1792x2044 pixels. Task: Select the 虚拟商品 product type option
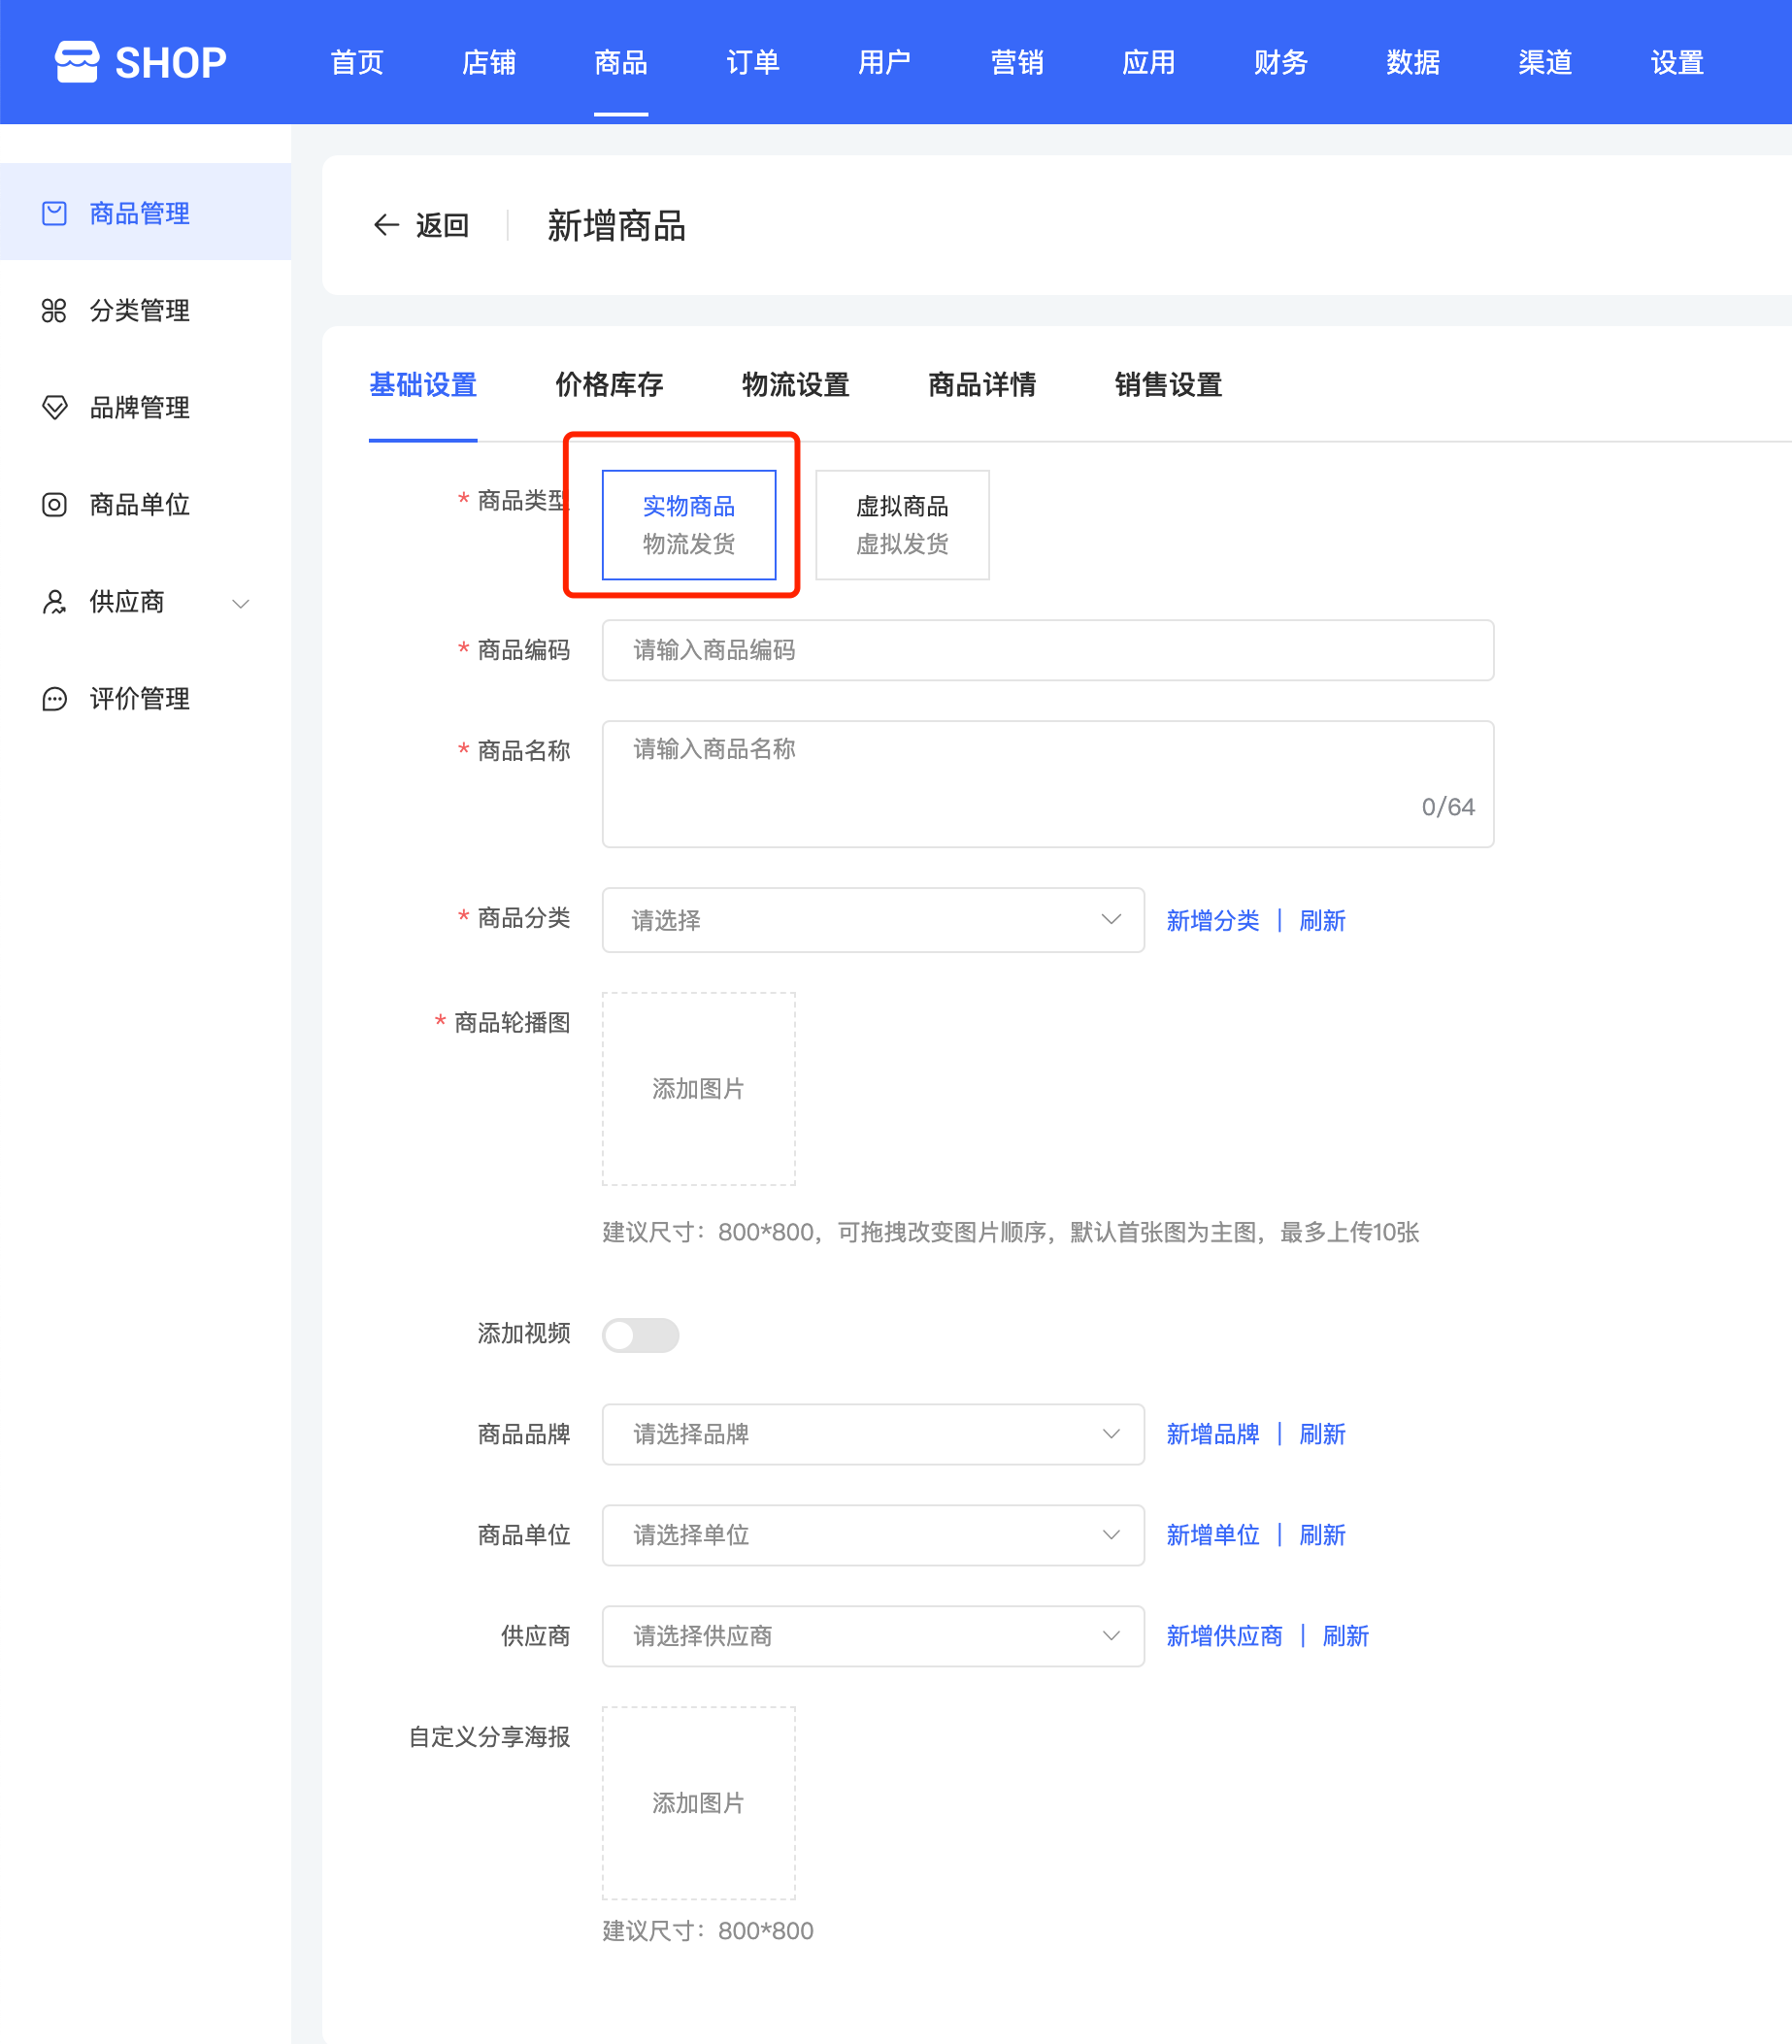[x=902, y=525]
